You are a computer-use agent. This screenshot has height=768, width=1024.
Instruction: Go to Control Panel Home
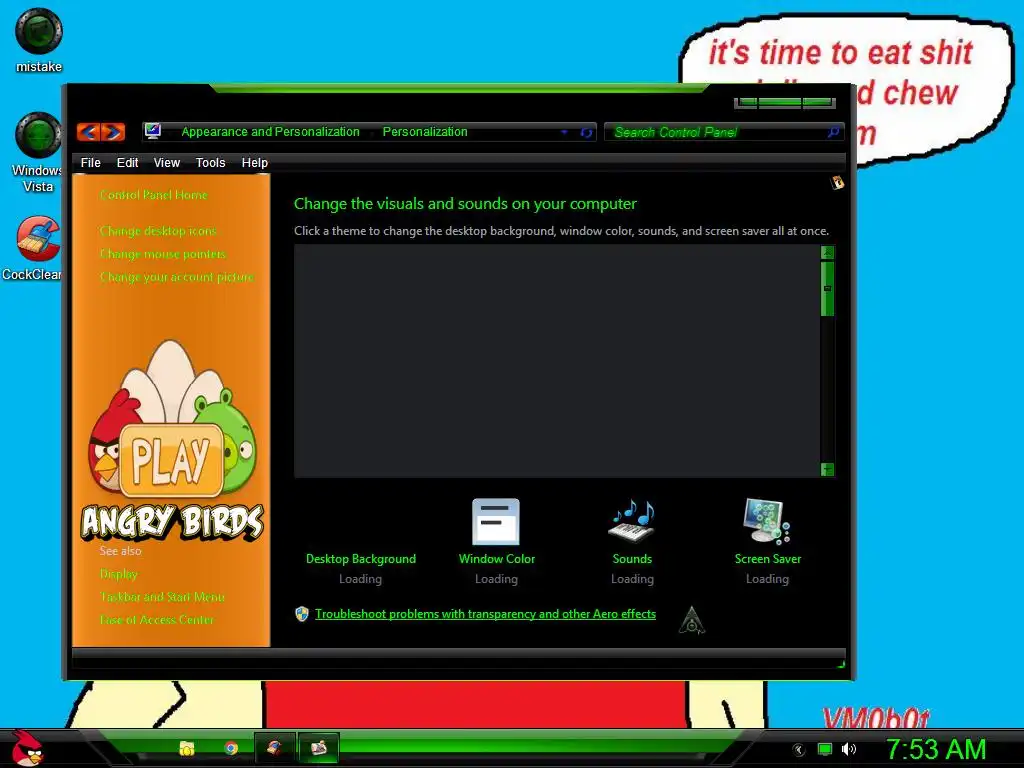tap(153, 195)
